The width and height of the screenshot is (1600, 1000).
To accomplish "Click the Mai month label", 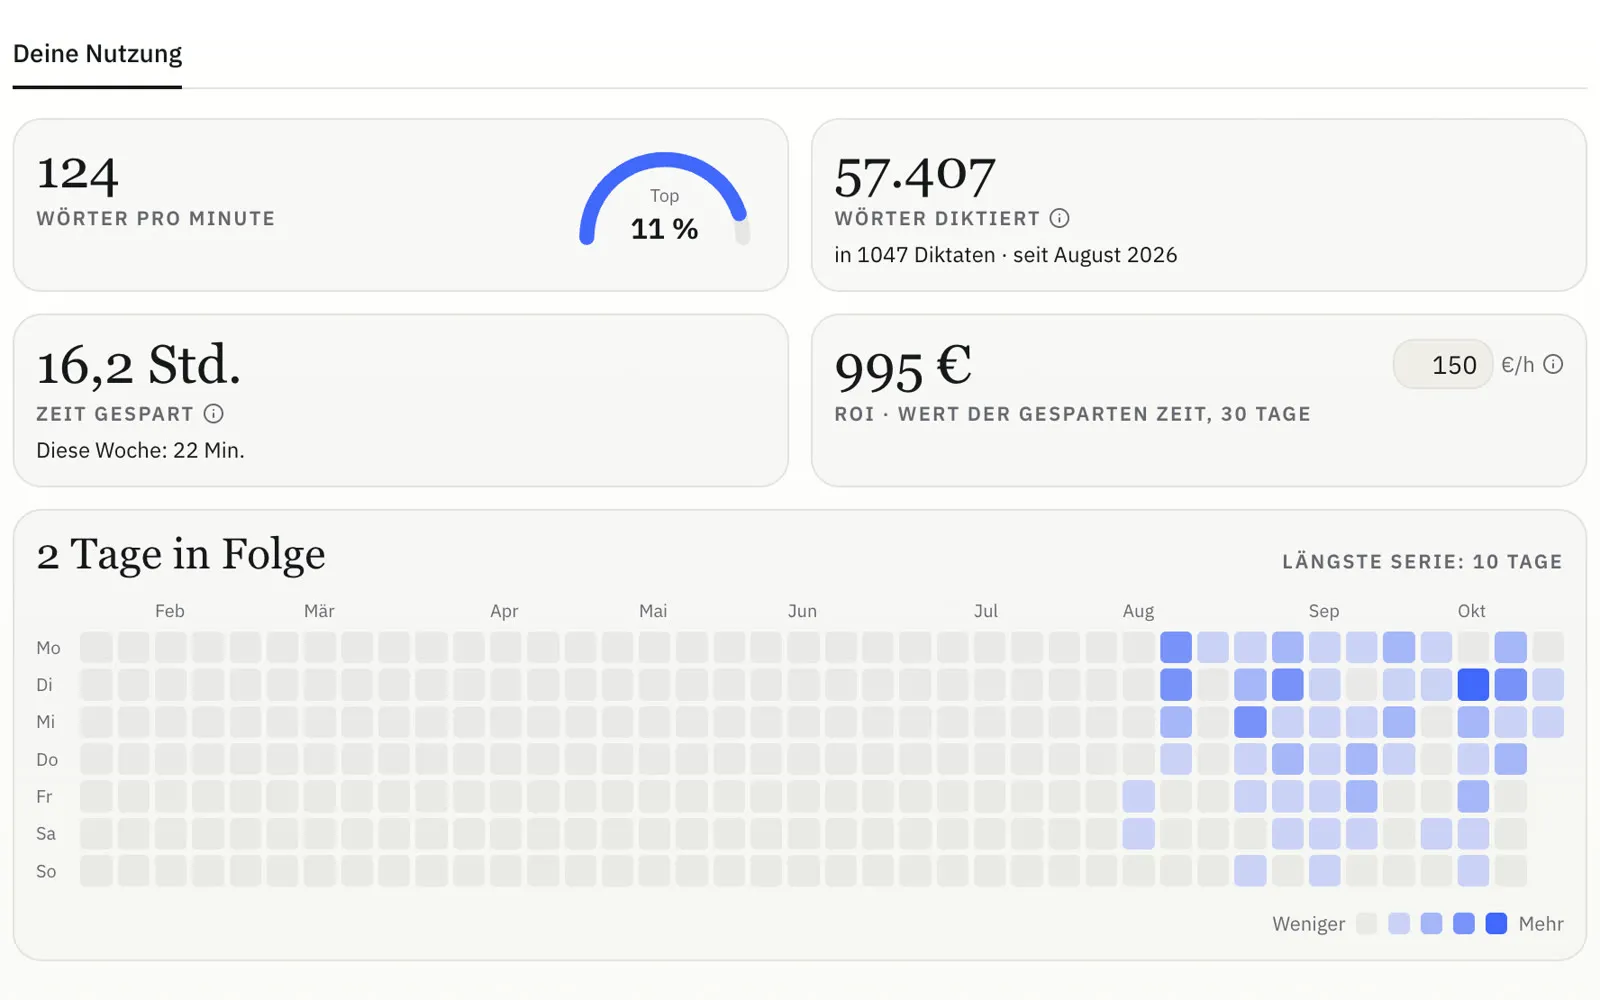I will point(653,611).
